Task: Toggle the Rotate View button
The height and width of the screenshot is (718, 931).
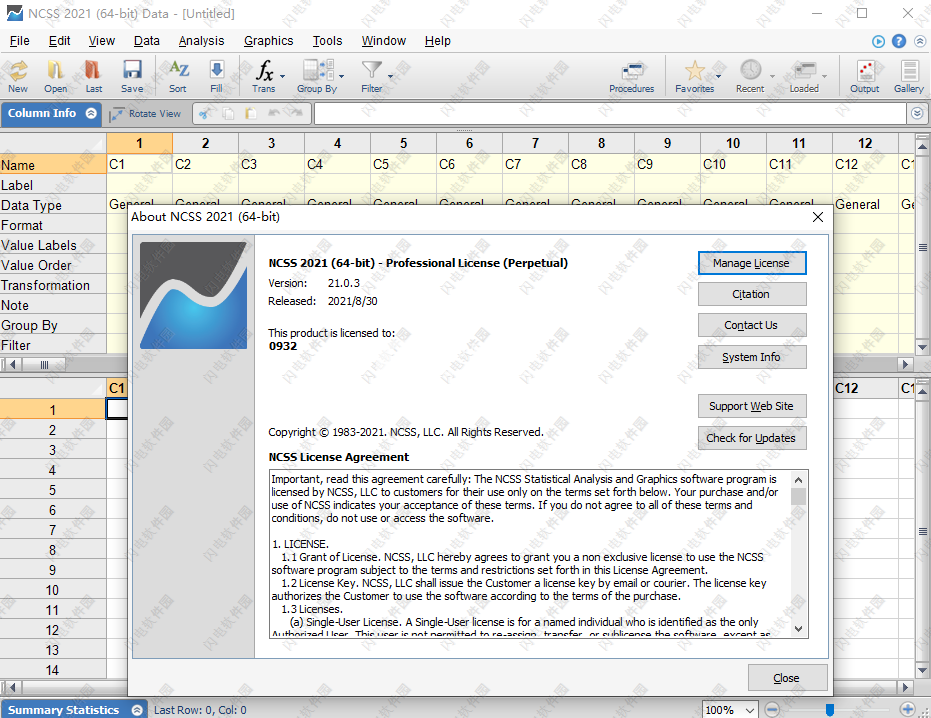Action: point(146,114)
